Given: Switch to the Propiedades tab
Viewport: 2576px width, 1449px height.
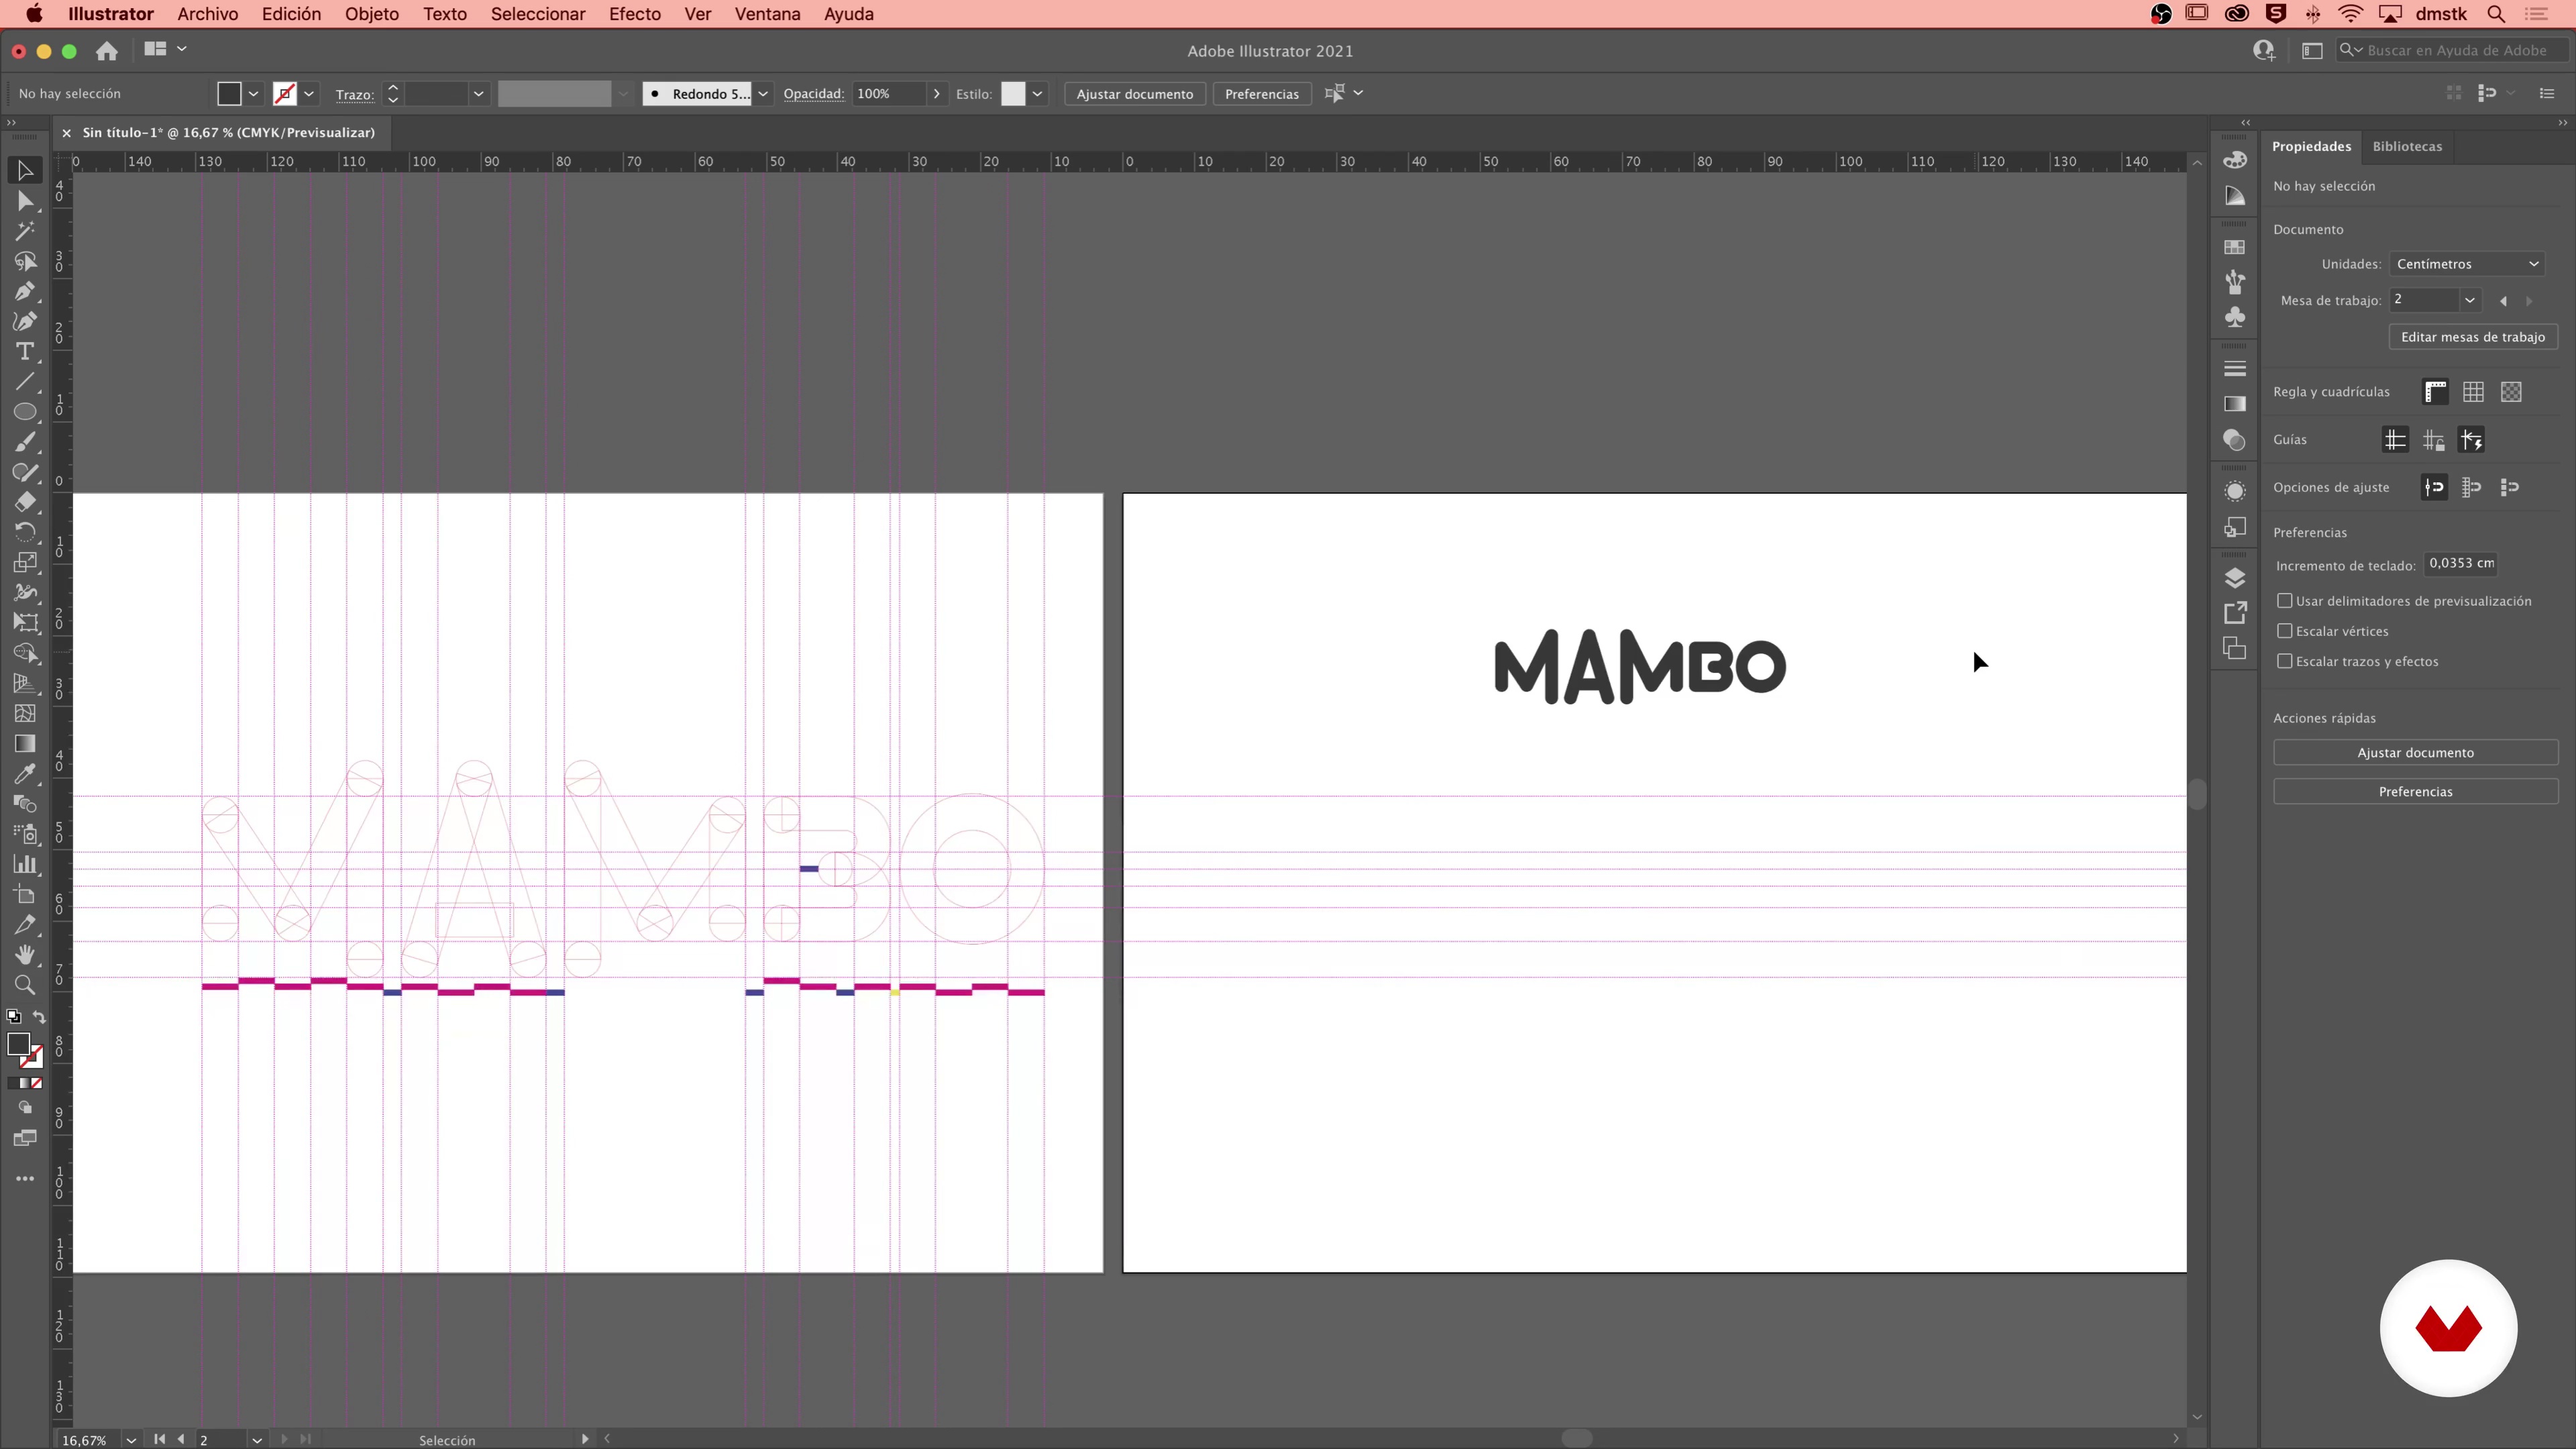Looking at the screenshot, I should click(x=2312, y=146).
